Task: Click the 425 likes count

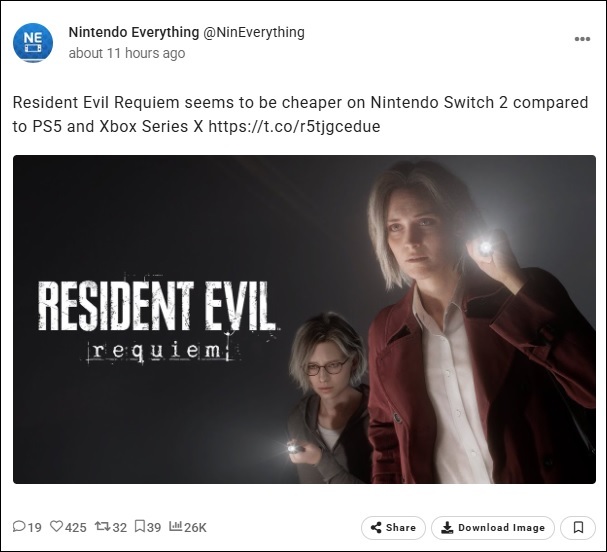Action: 76,527
